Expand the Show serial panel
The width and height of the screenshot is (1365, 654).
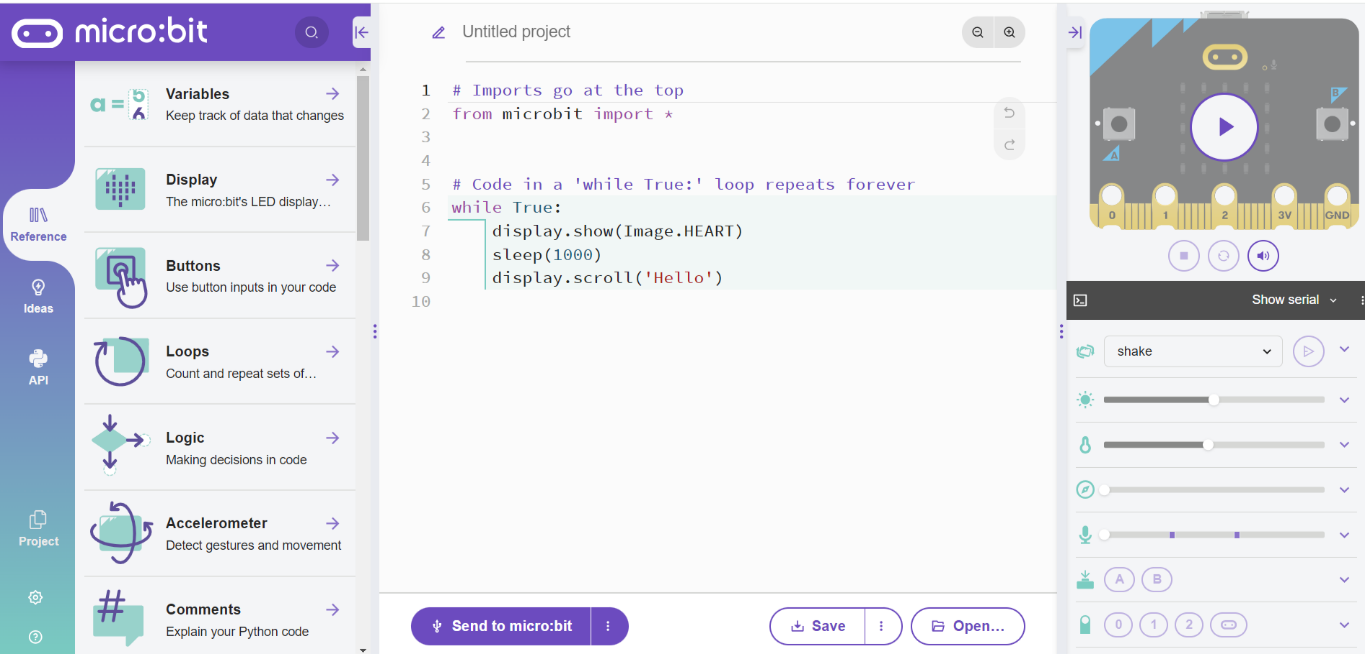pos(1294,300)
